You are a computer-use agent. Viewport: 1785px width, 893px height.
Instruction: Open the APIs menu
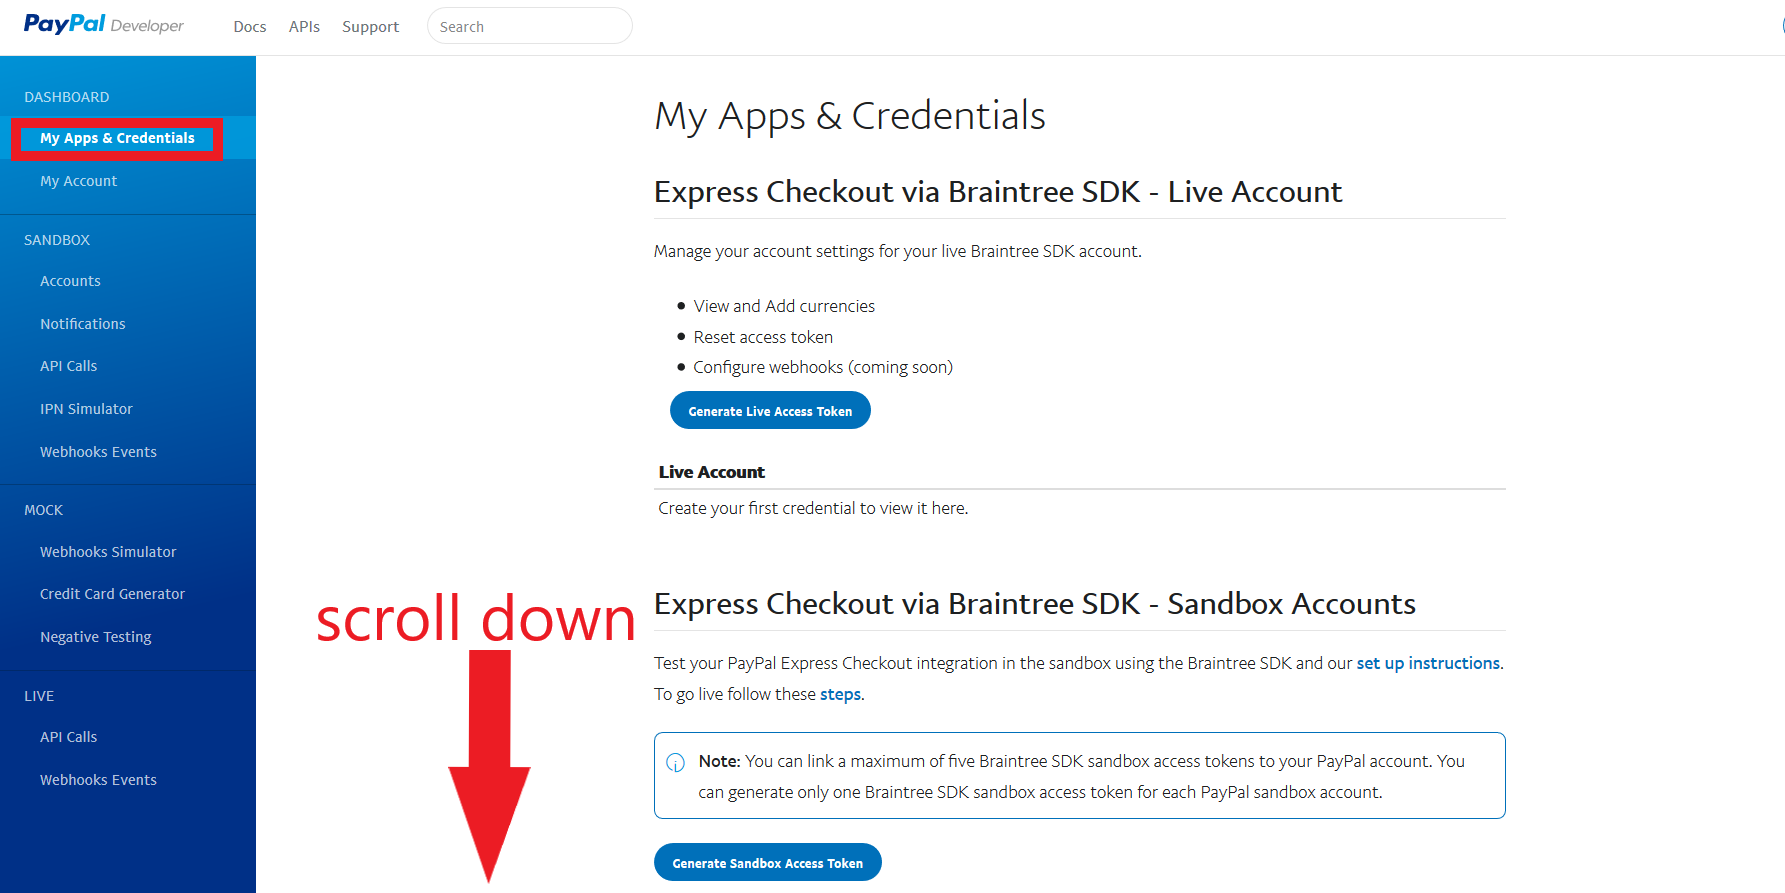pos(304,27)
